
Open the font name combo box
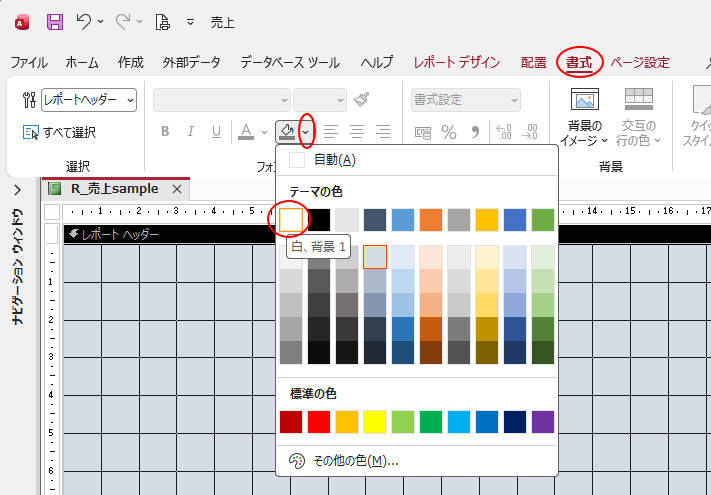(x=222, y=100)
